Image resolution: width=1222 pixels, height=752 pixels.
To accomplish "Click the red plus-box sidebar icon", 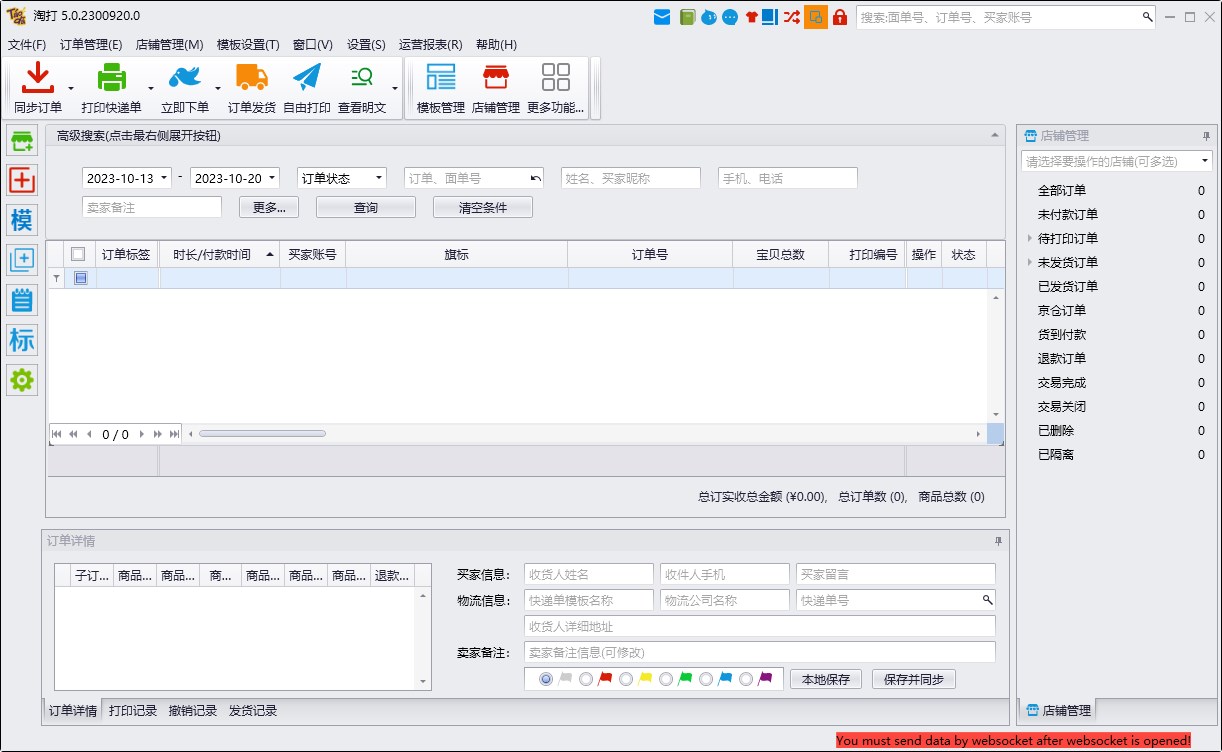I will click(22, 181).
